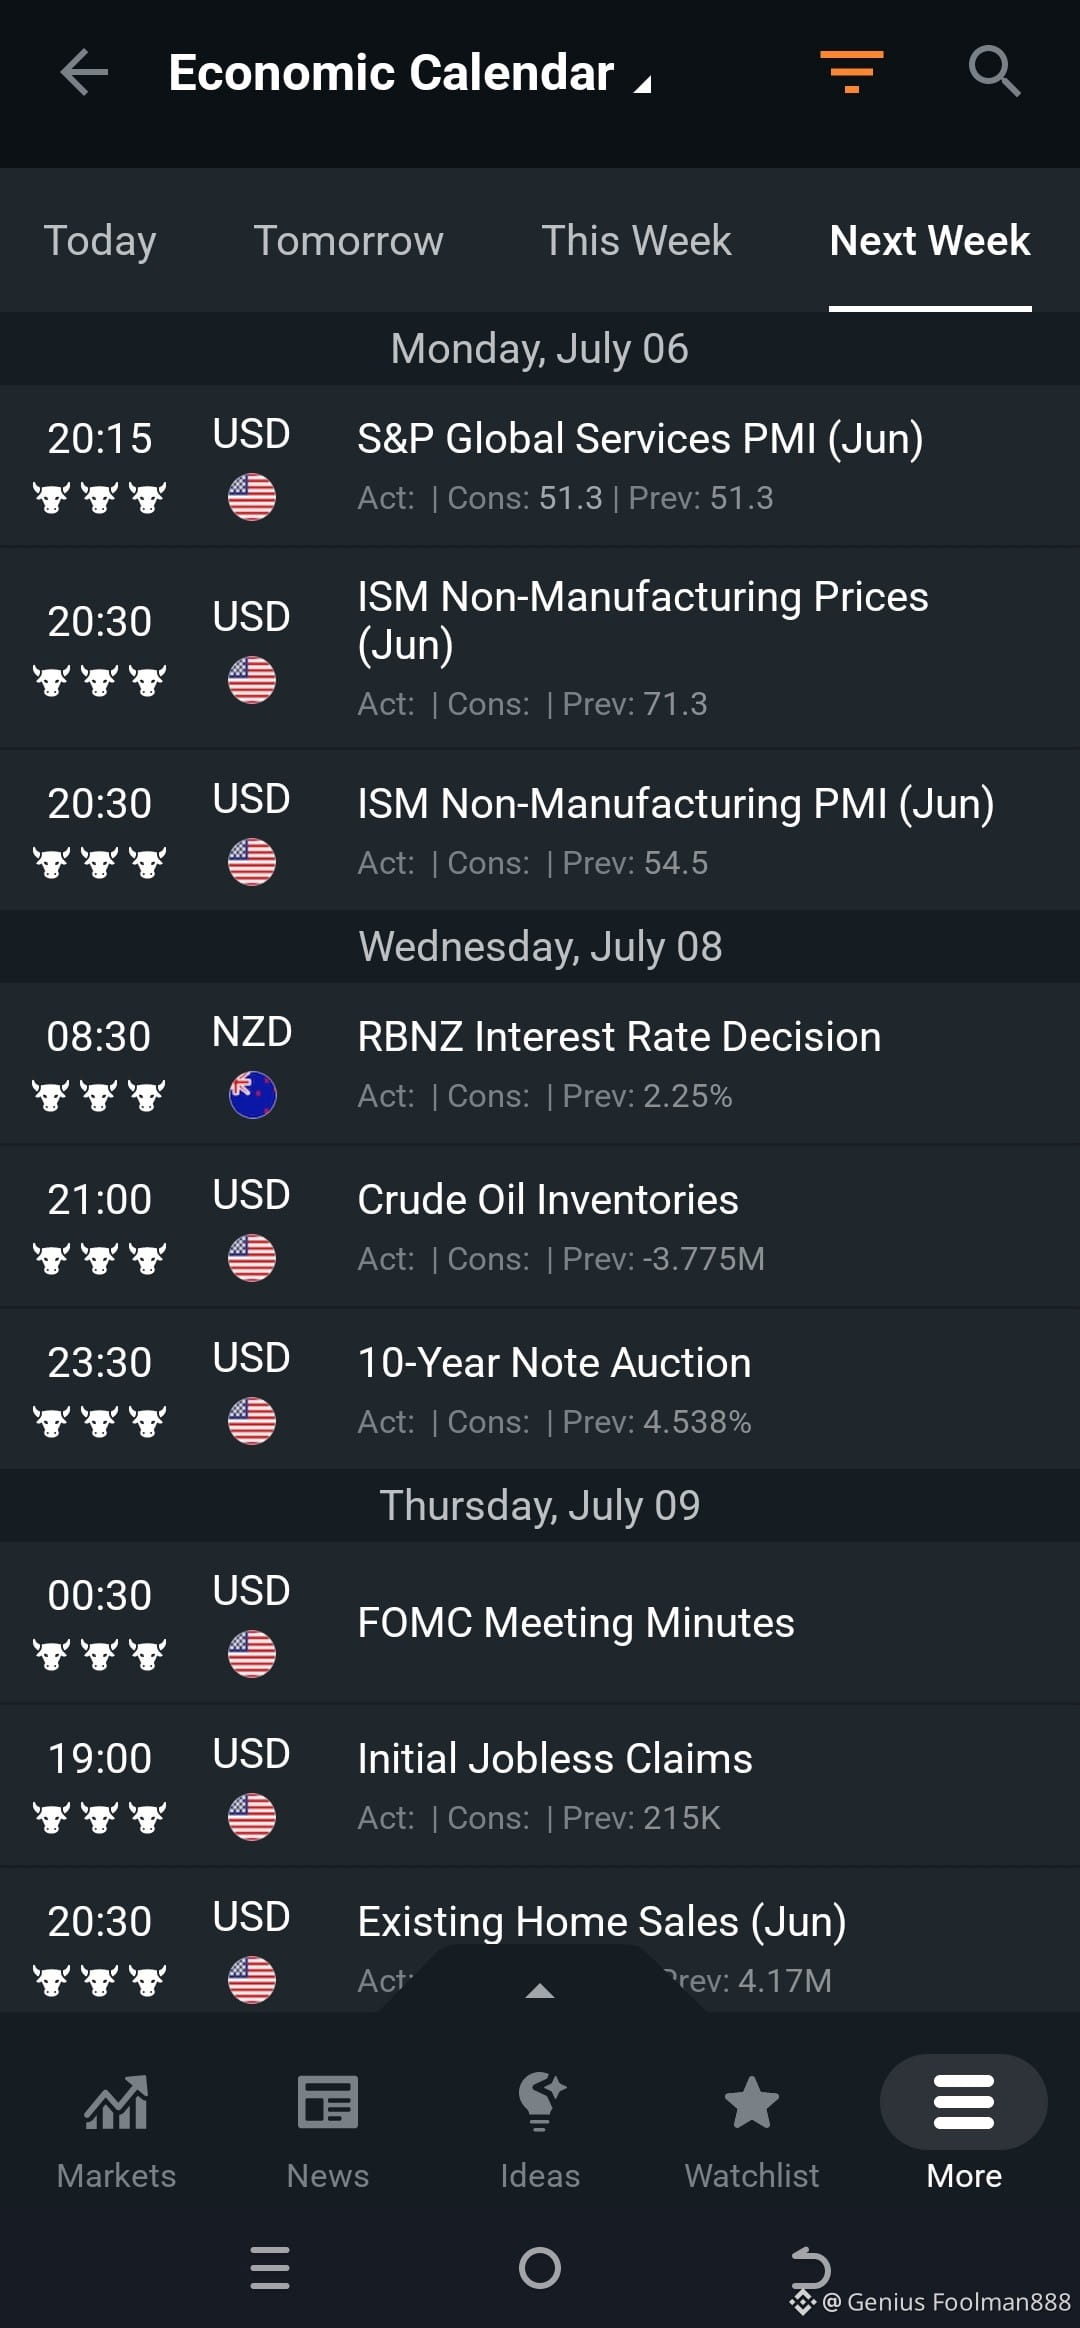The height and width of the screenshot is (2328, 1080).
Task: Switch to the Tomorrow tab
Action: pos(348,241)
